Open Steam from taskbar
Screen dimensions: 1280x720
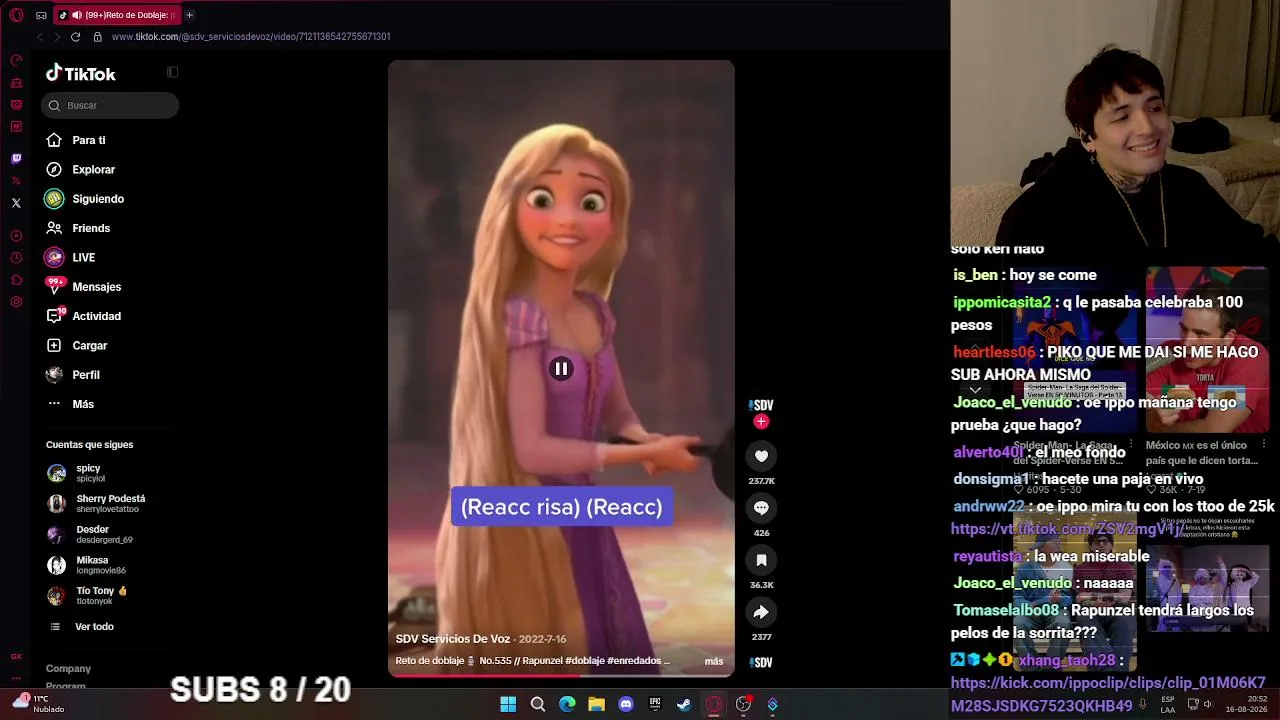pos(684,704)
